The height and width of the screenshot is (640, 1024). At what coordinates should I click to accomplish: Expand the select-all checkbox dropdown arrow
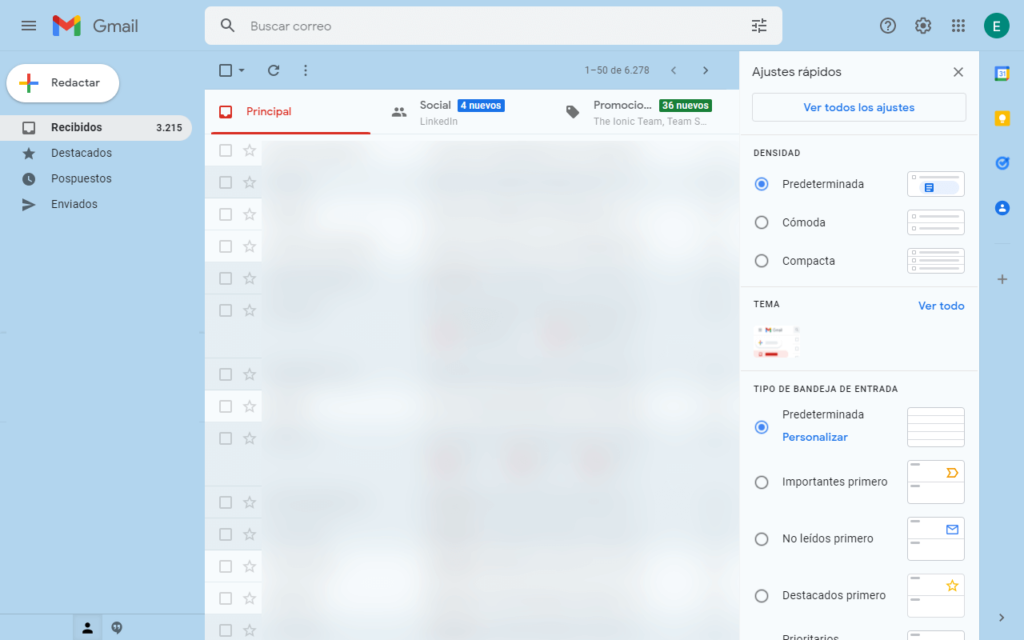point(242,71)
